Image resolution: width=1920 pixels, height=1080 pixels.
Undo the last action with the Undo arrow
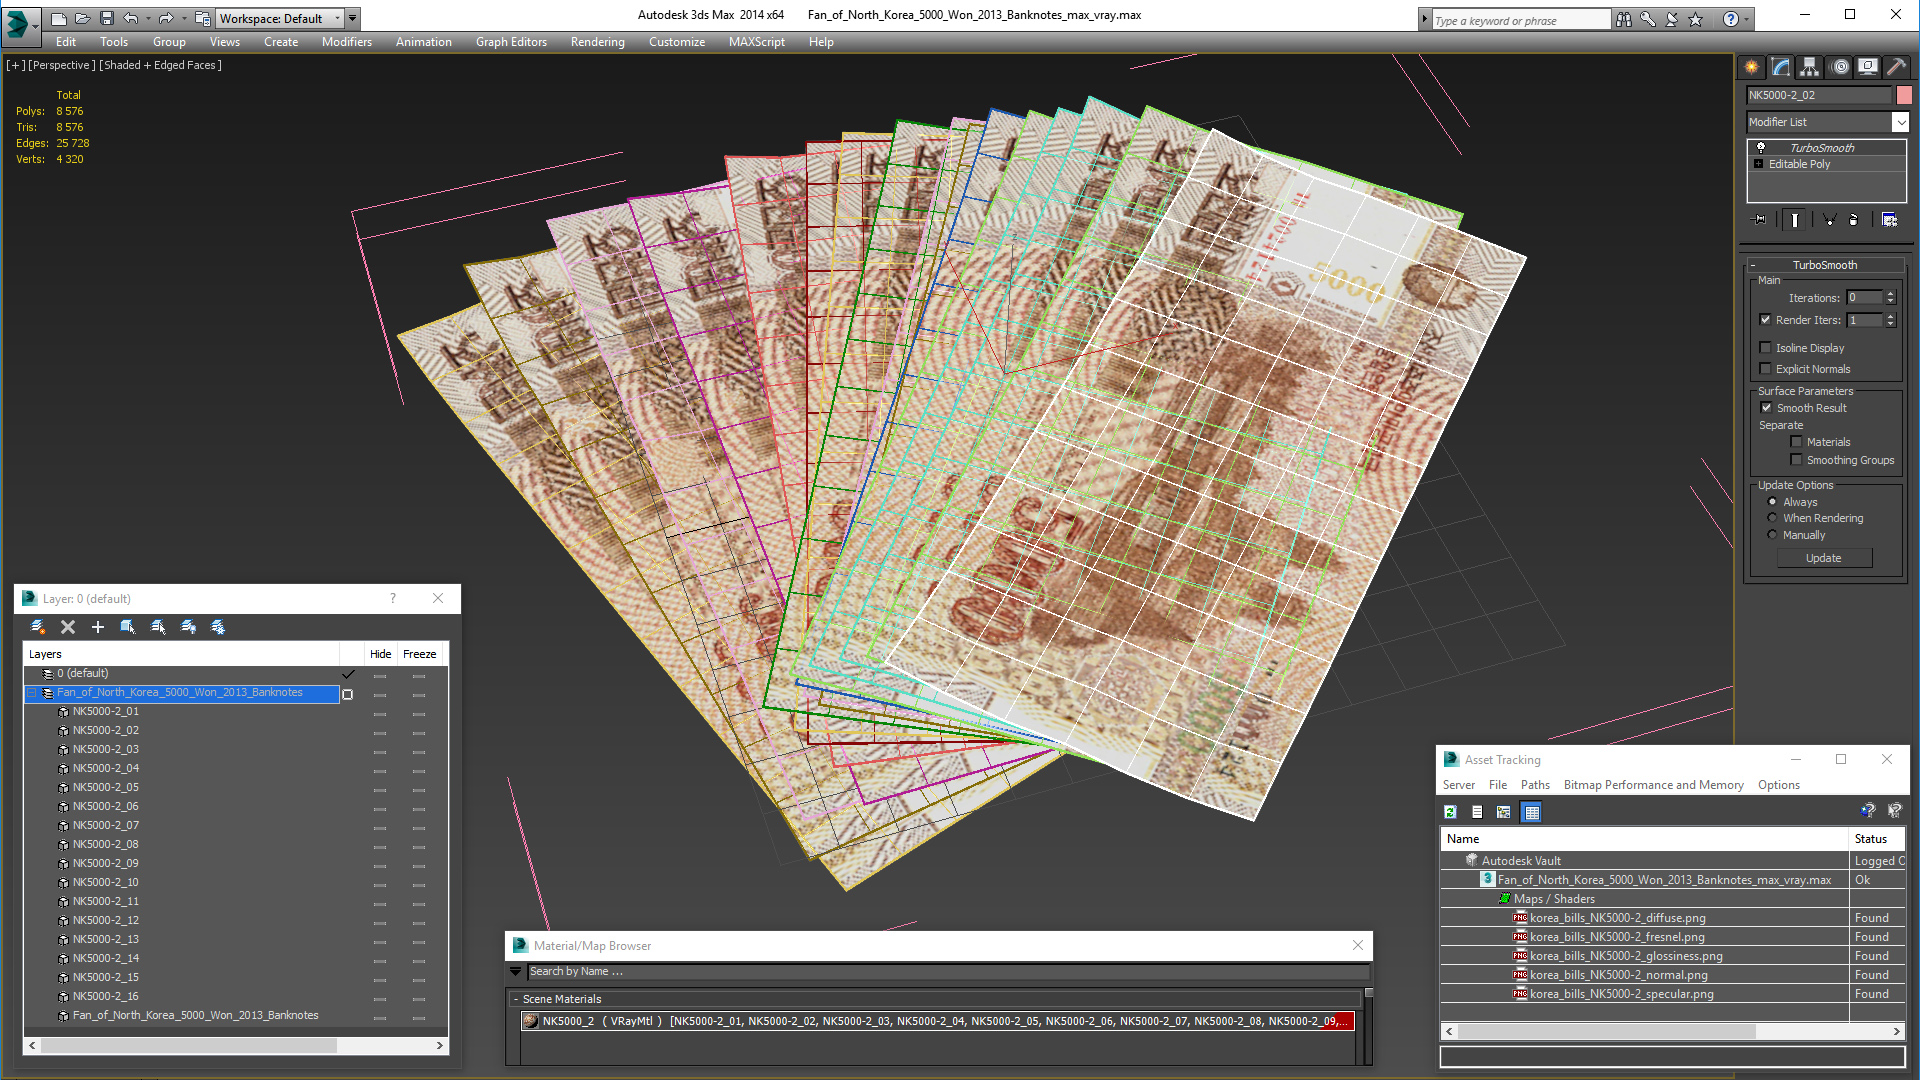click(x=130, y=18)
